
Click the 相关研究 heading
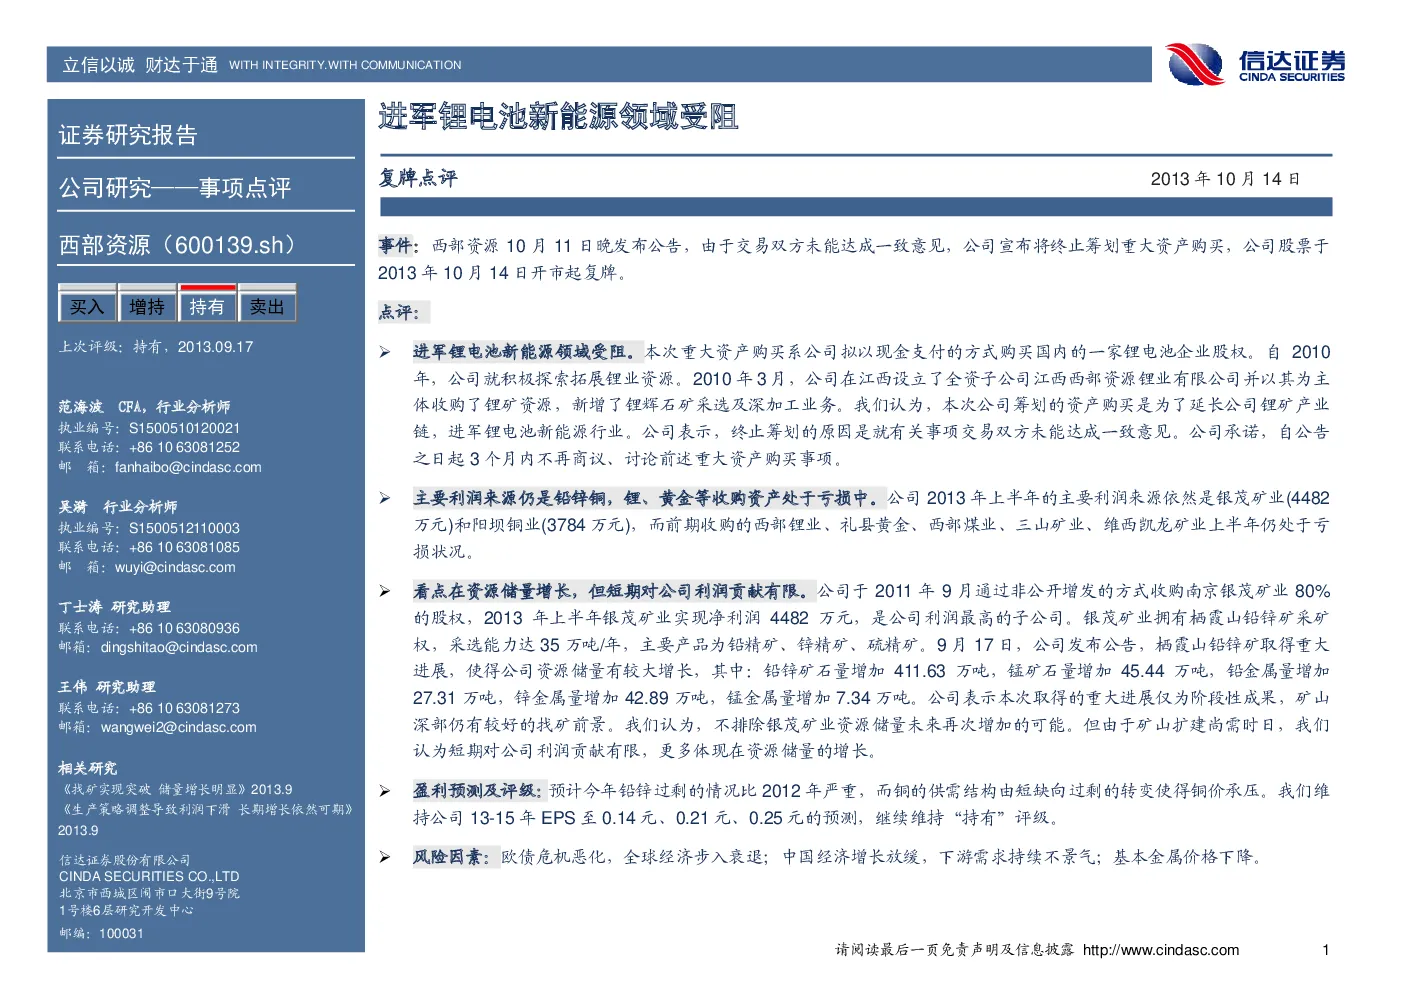tap(88, 768)
